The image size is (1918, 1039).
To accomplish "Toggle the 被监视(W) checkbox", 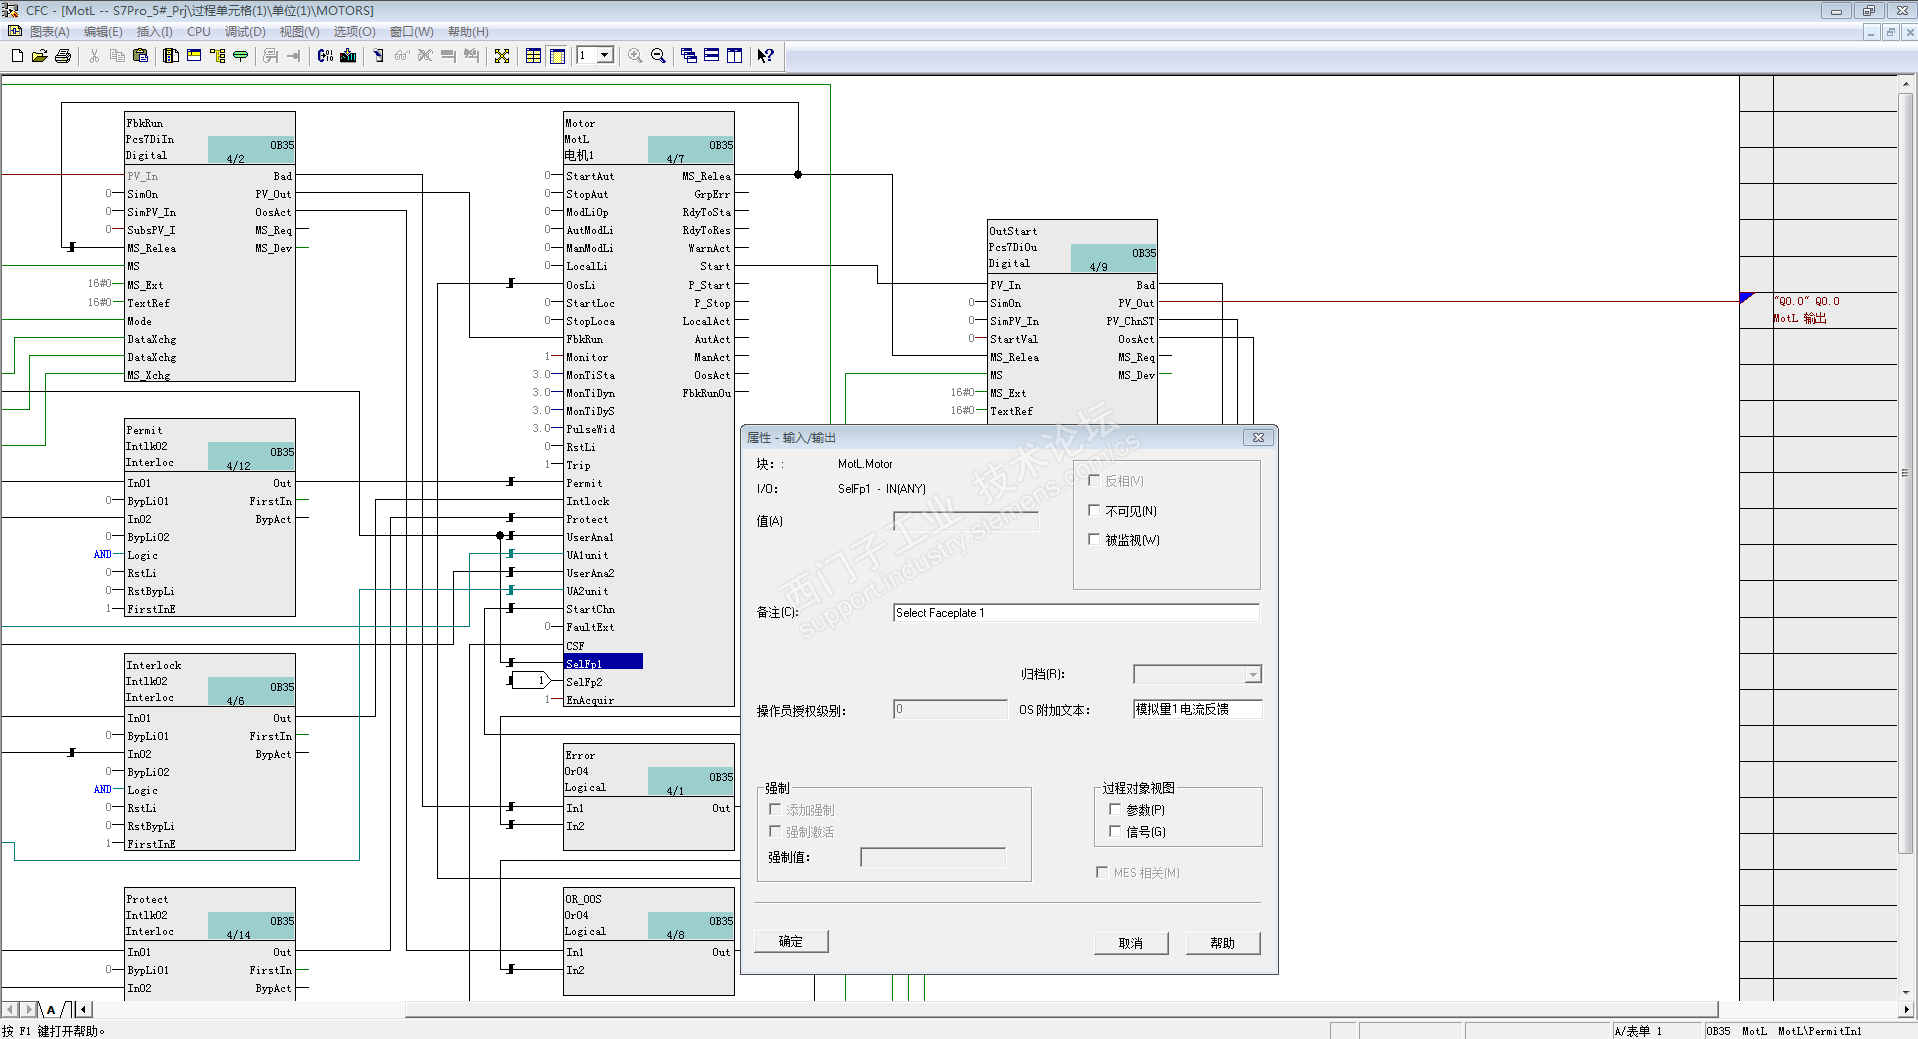I will pos(1094,540).
